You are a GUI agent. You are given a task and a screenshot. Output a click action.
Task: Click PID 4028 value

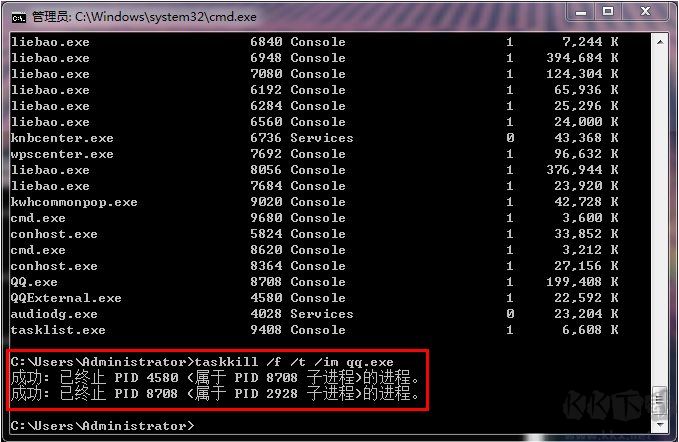pyautogui.click(x=266, y=314)
